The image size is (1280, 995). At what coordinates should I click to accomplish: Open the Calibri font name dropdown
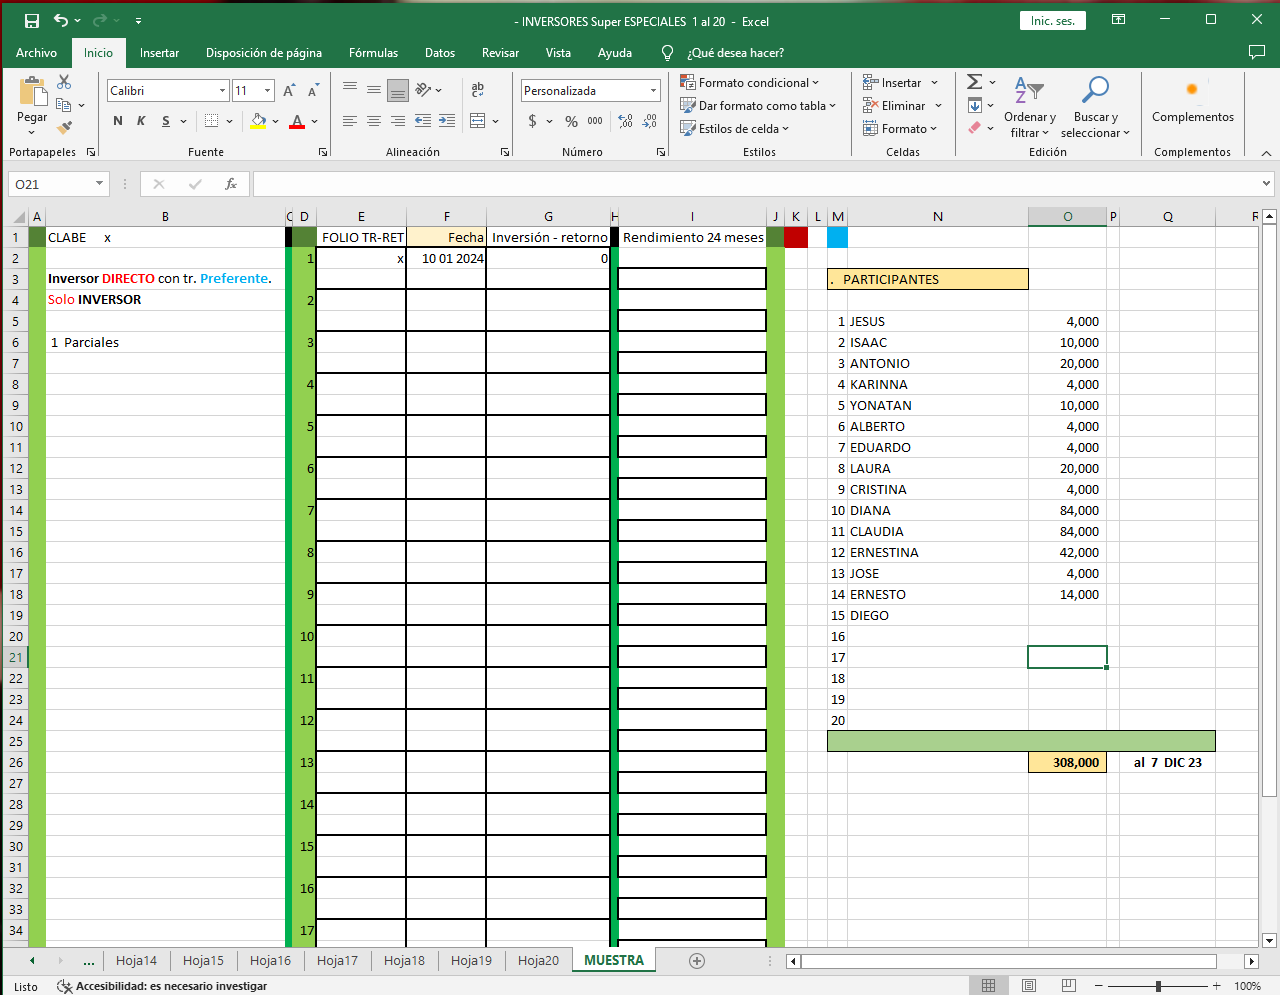pyautogui.click(x=222, y=91)
